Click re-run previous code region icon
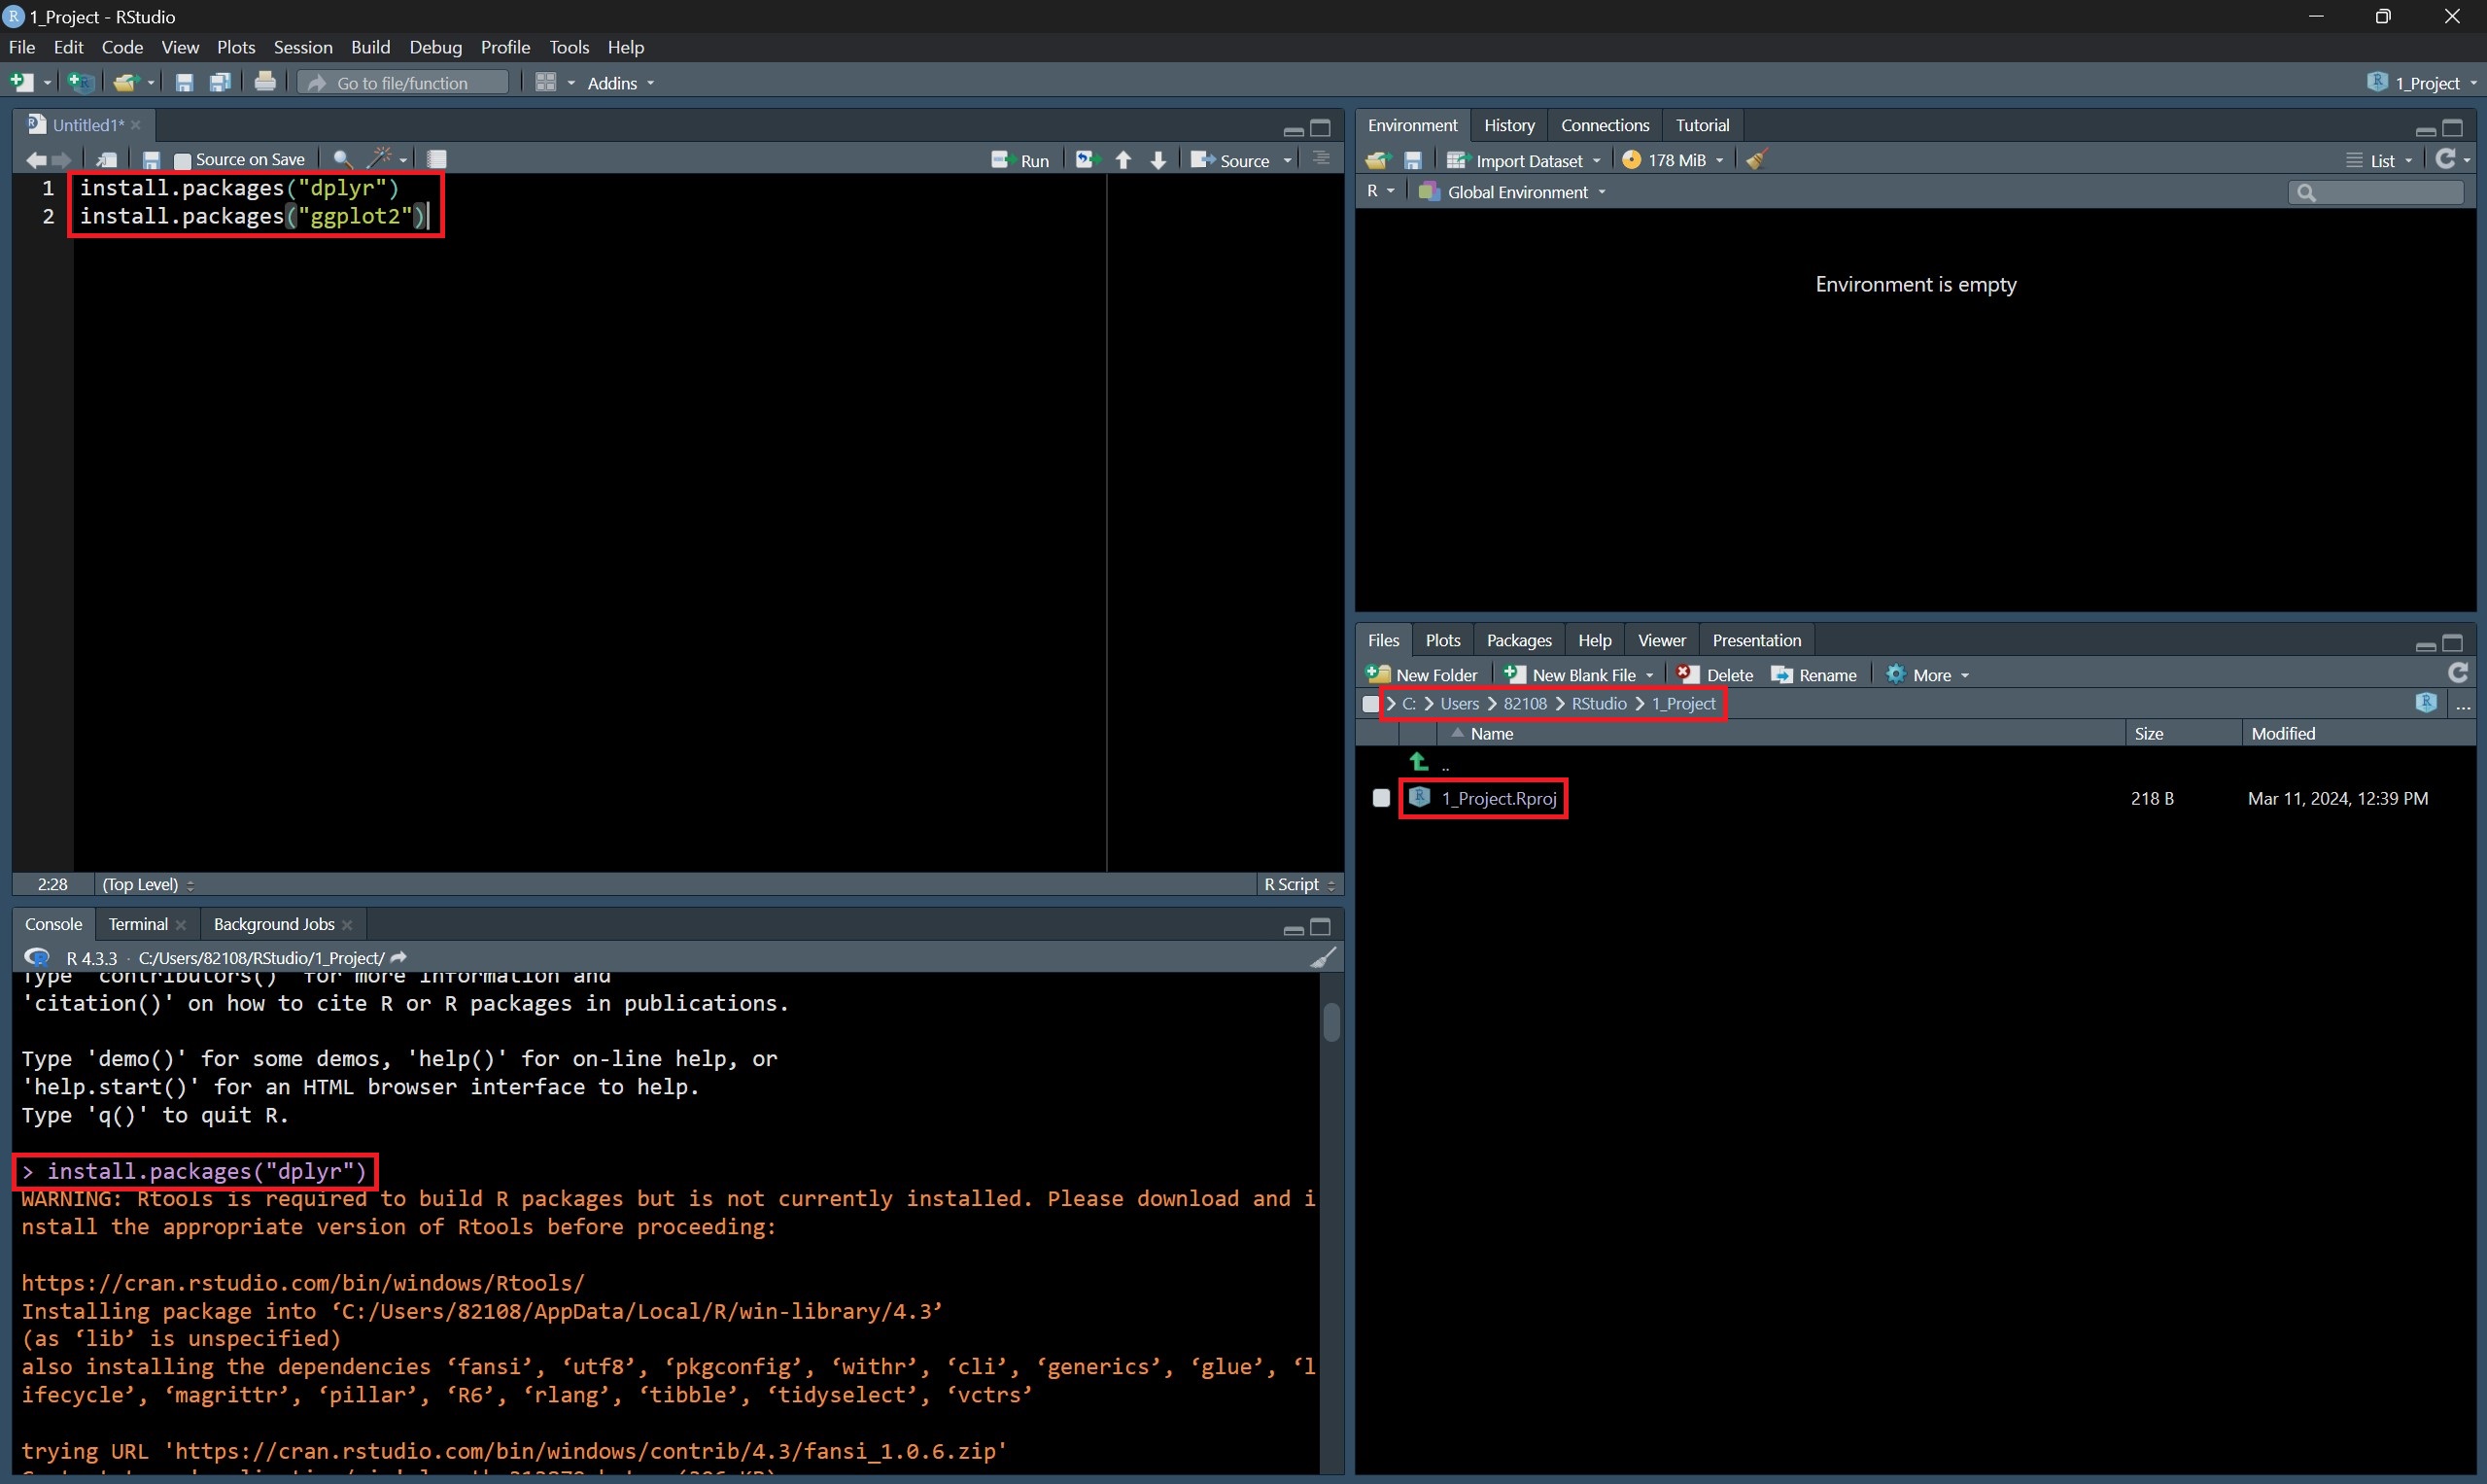Screen dimensions: 2487x1484 (1087, 160)
